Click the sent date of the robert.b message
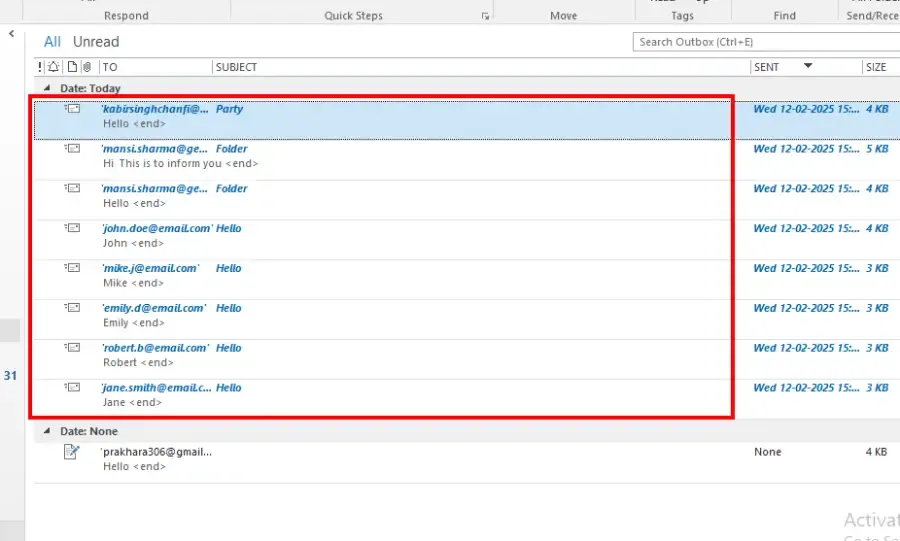 coord(806,348)
